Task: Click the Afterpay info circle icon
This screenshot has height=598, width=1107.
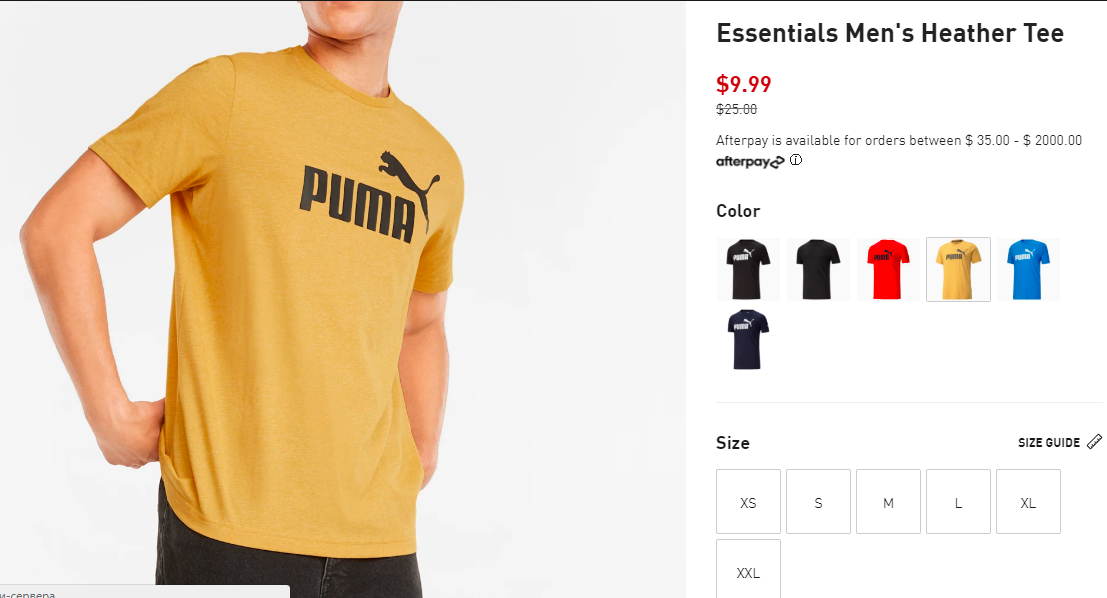Action: [x=796, y=160]
